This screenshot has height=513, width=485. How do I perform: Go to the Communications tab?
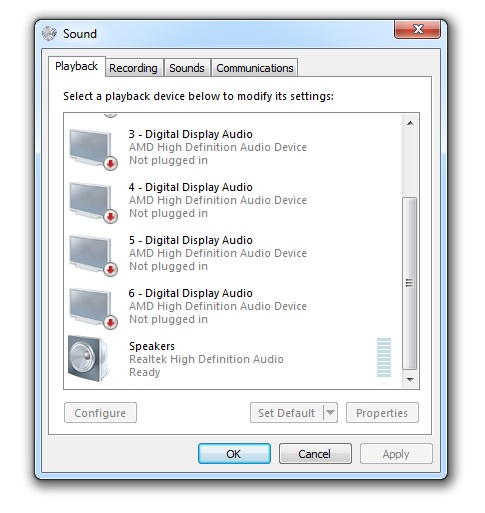click(255, 68)
